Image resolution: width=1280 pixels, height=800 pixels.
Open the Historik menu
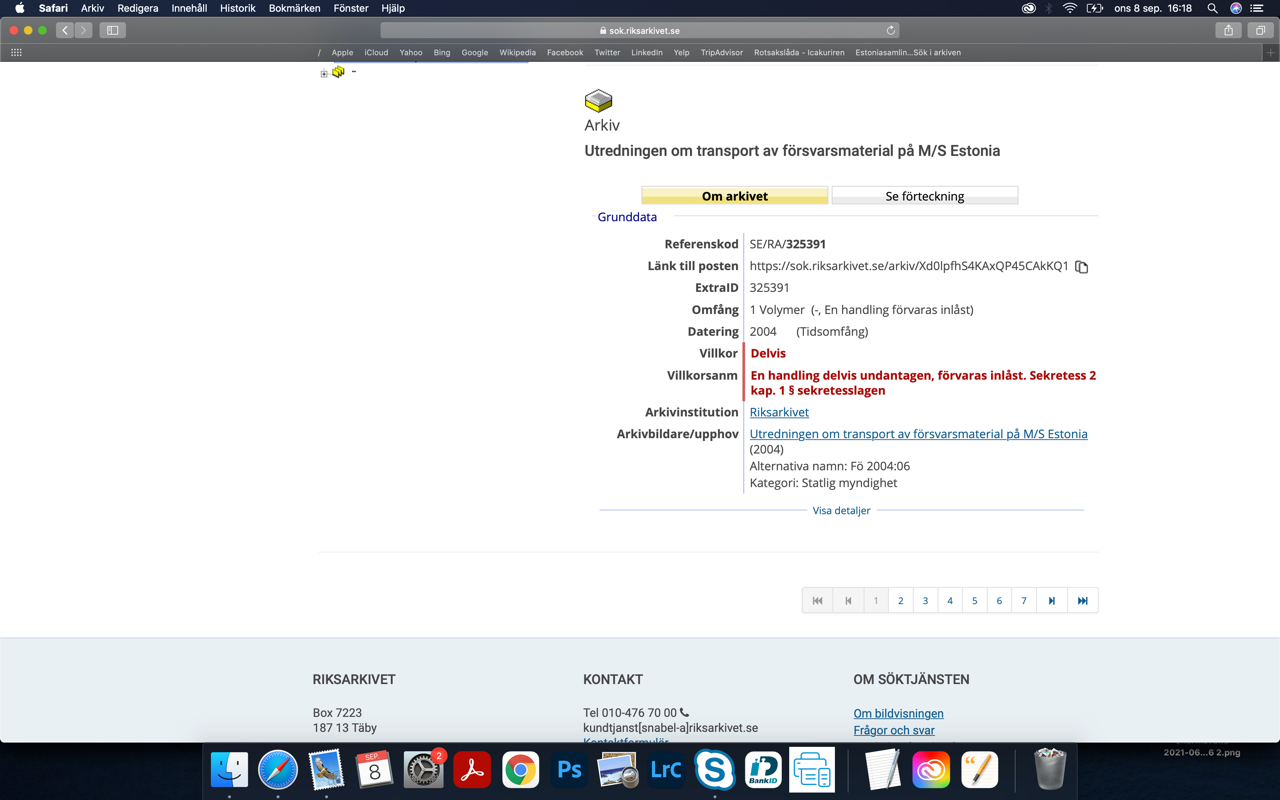point(237,8)
